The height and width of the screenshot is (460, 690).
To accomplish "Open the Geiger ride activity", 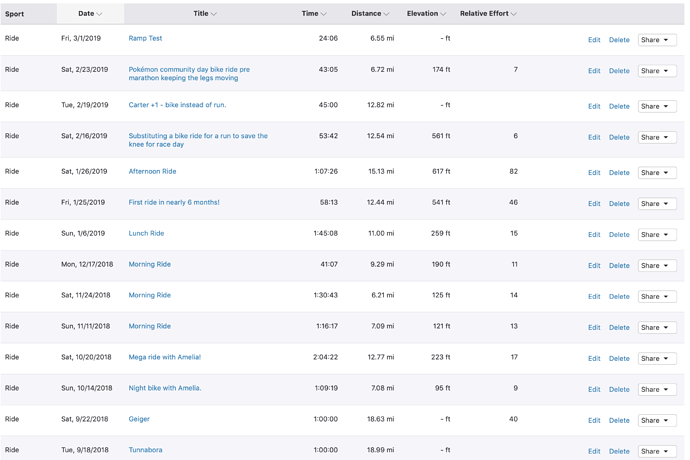I will [x=139, y=419].
